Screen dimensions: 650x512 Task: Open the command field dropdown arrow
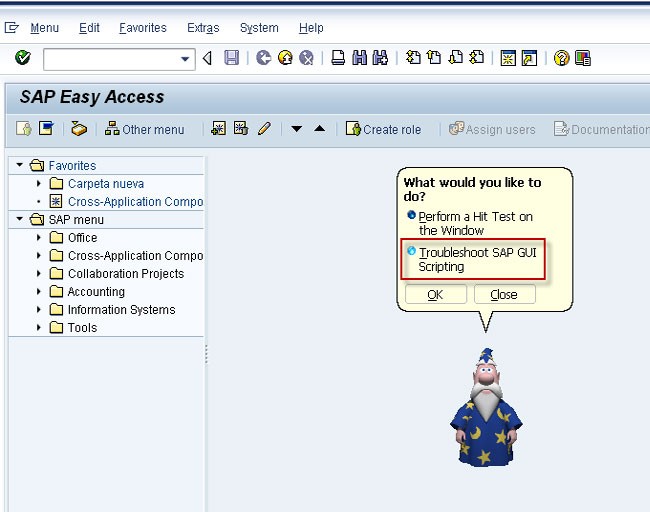click(x=185, y=59)
